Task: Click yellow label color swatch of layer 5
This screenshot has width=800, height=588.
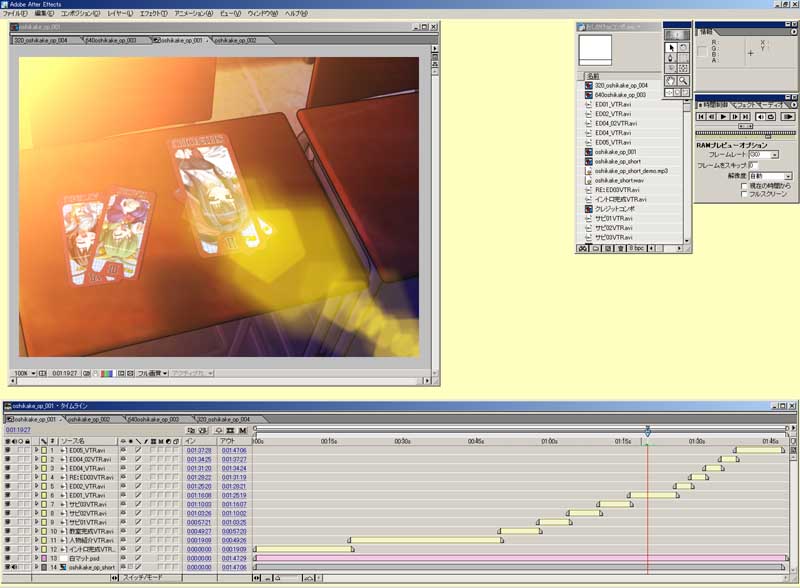Action: point(44,486)
